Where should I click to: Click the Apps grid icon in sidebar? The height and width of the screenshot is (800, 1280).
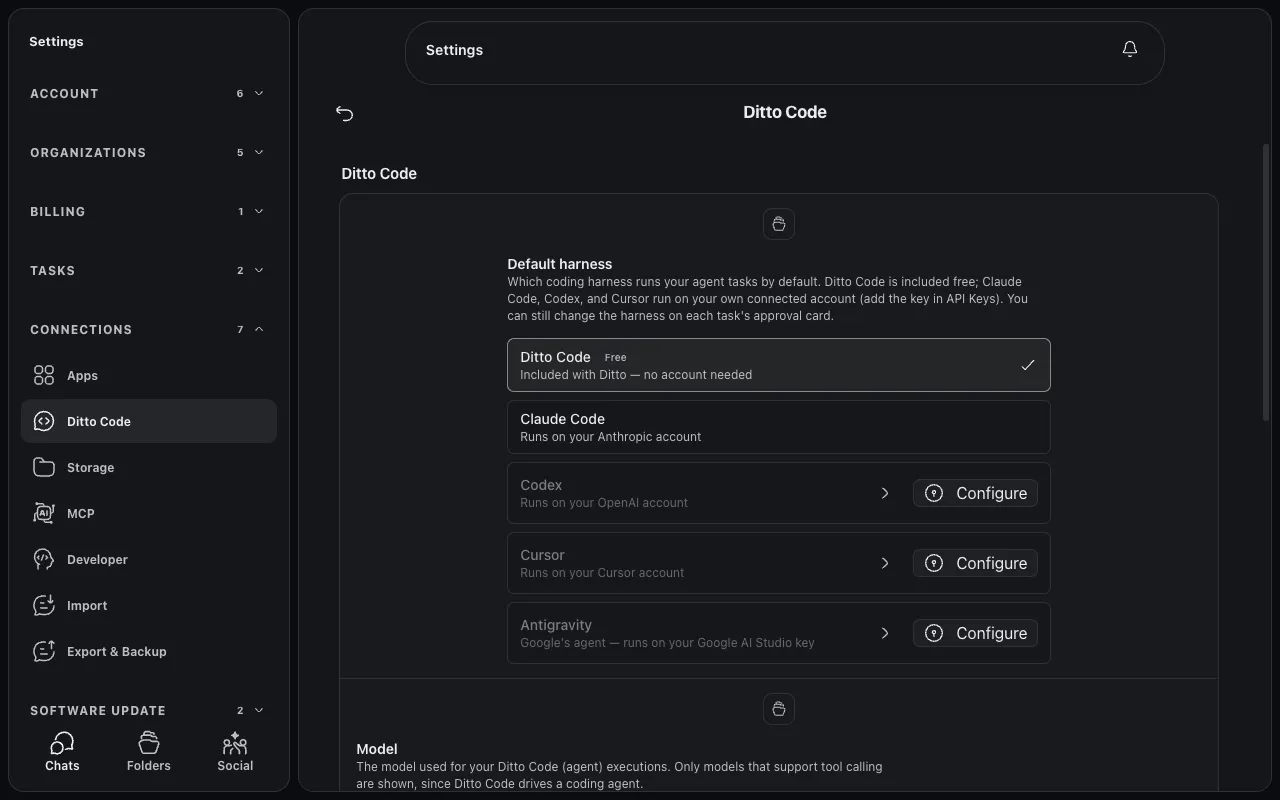click(x=44, y=375)
